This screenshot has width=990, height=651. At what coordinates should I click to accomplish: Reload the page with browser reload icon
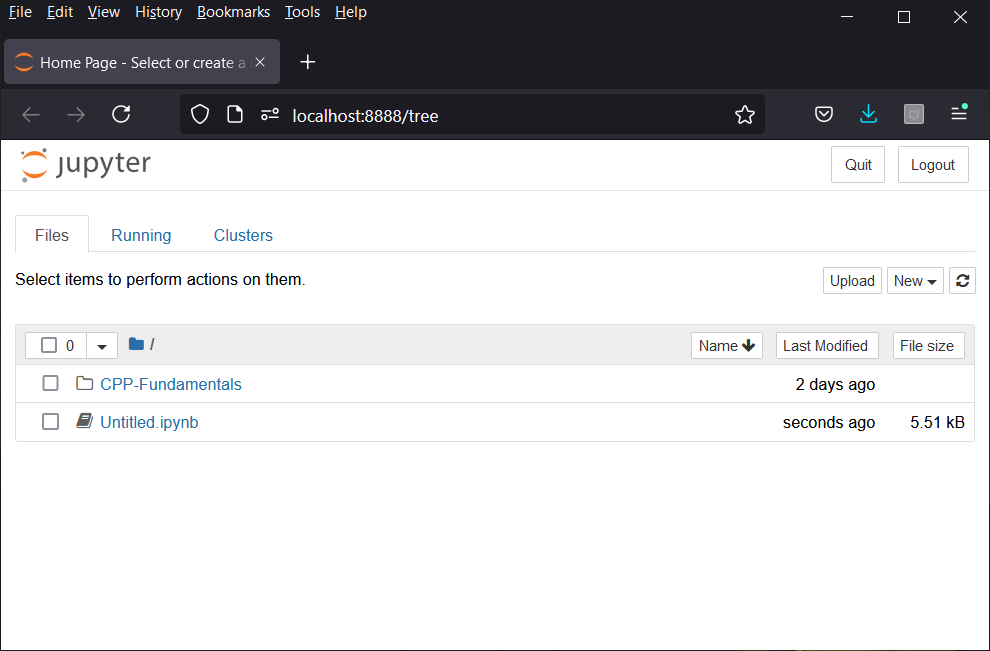tap(121, 115)
